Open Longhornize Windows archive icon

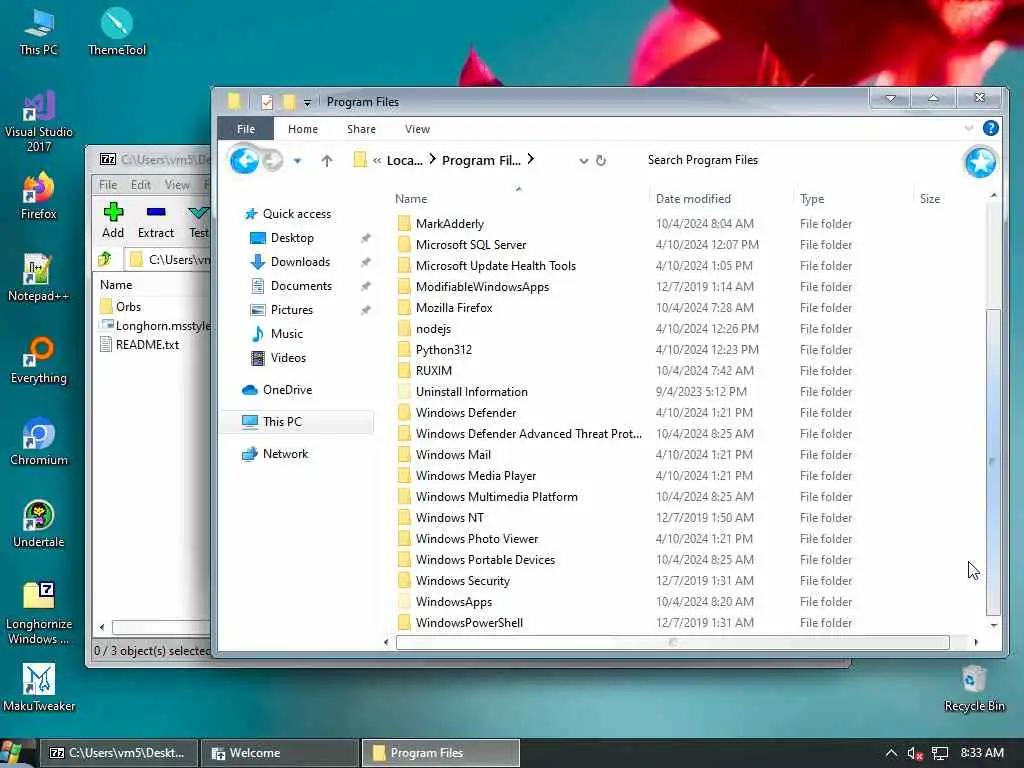(x=39, y=613)
